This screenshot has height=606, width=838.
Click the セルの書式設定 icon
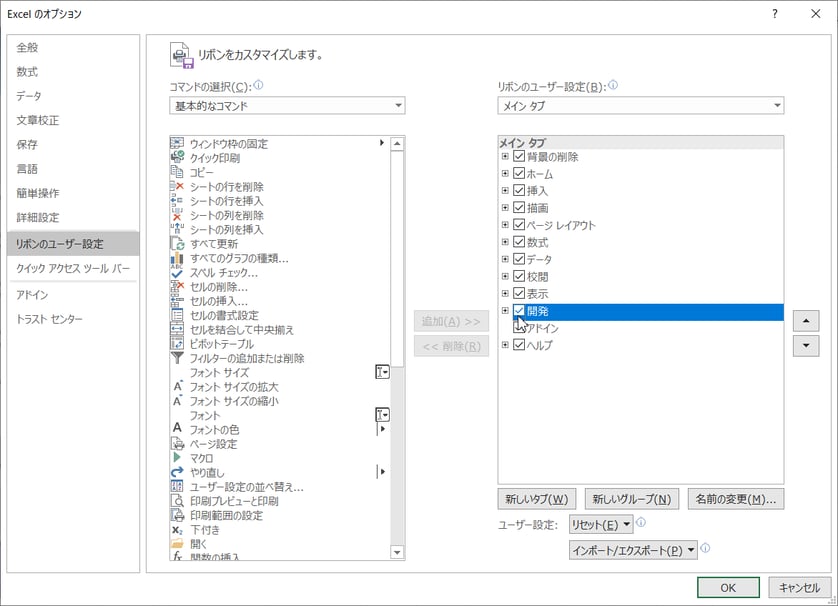point(177,315)
